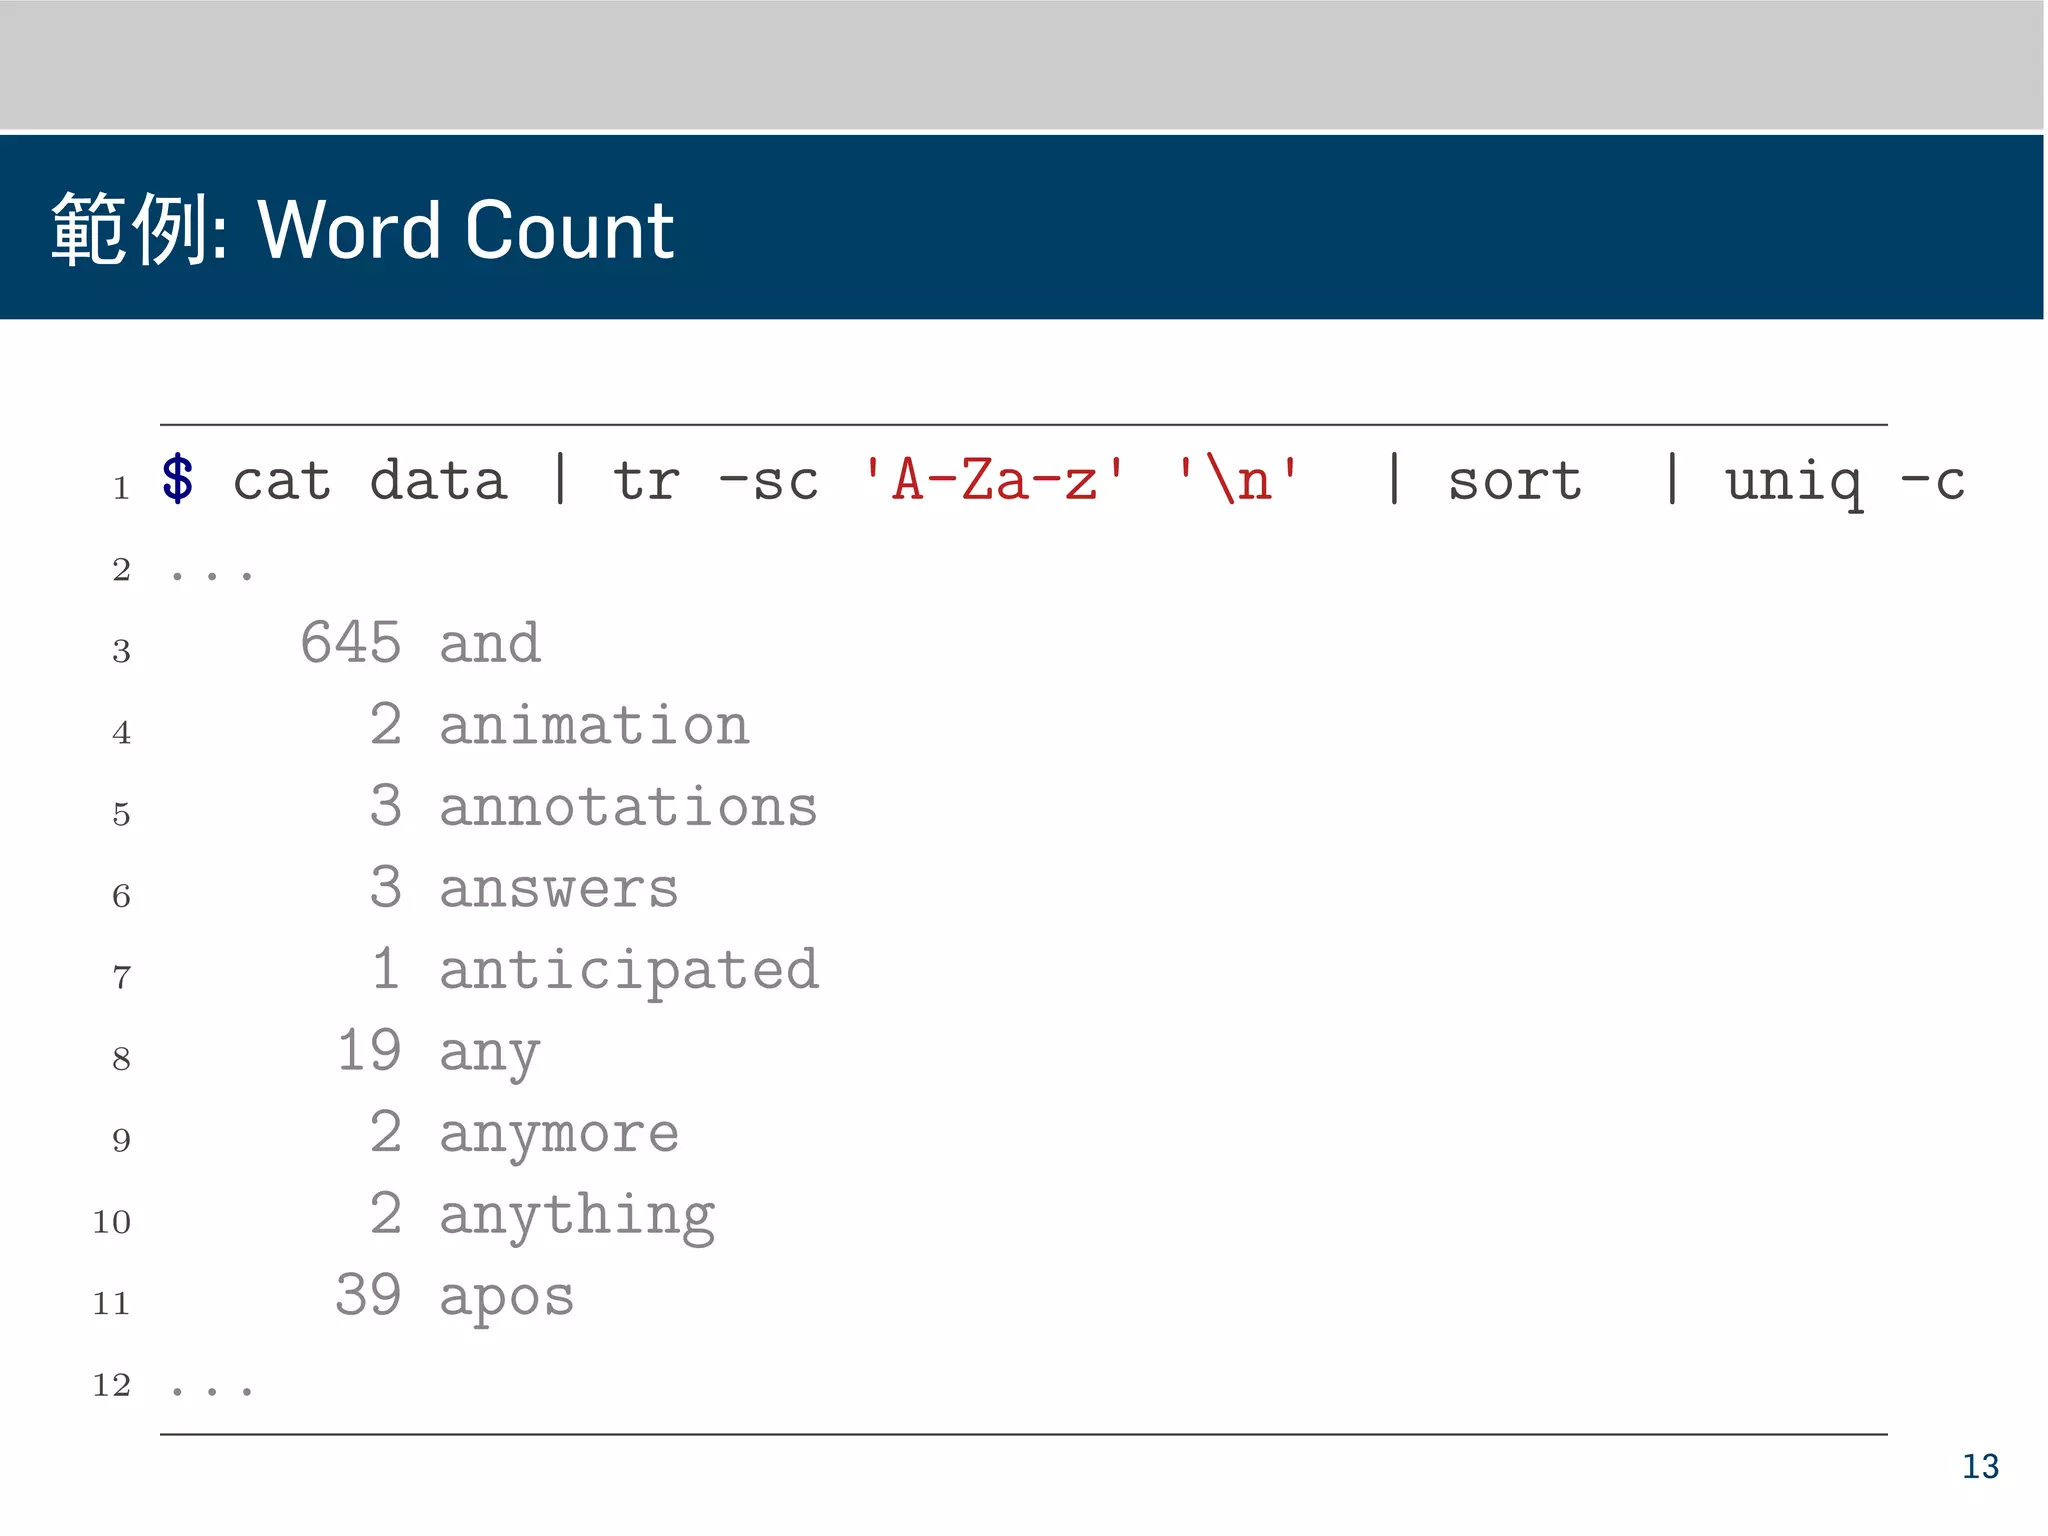Click the blue '$' prompt symbol

pos(178,479)
